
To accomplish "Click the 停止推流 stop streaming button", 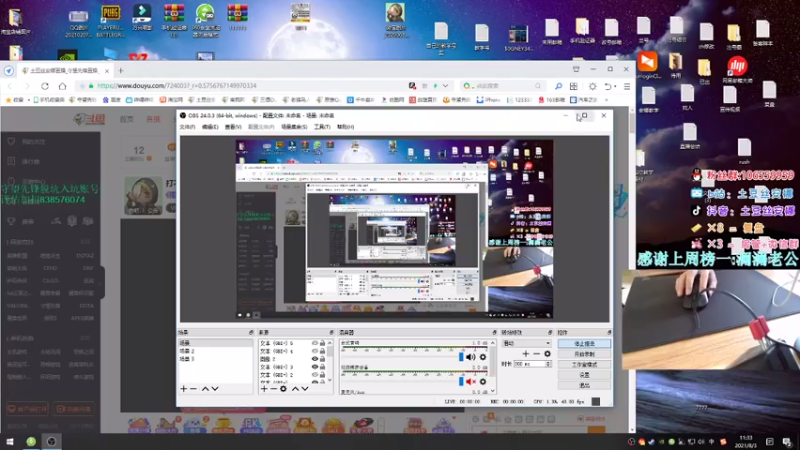I will pyautogui.click(x=584, y=344).
